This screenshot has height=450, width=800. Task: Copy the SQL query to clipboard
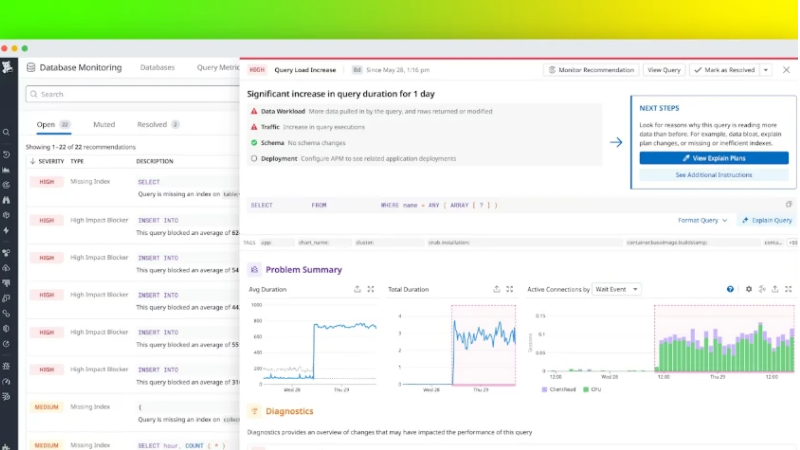tap(788, 204)
